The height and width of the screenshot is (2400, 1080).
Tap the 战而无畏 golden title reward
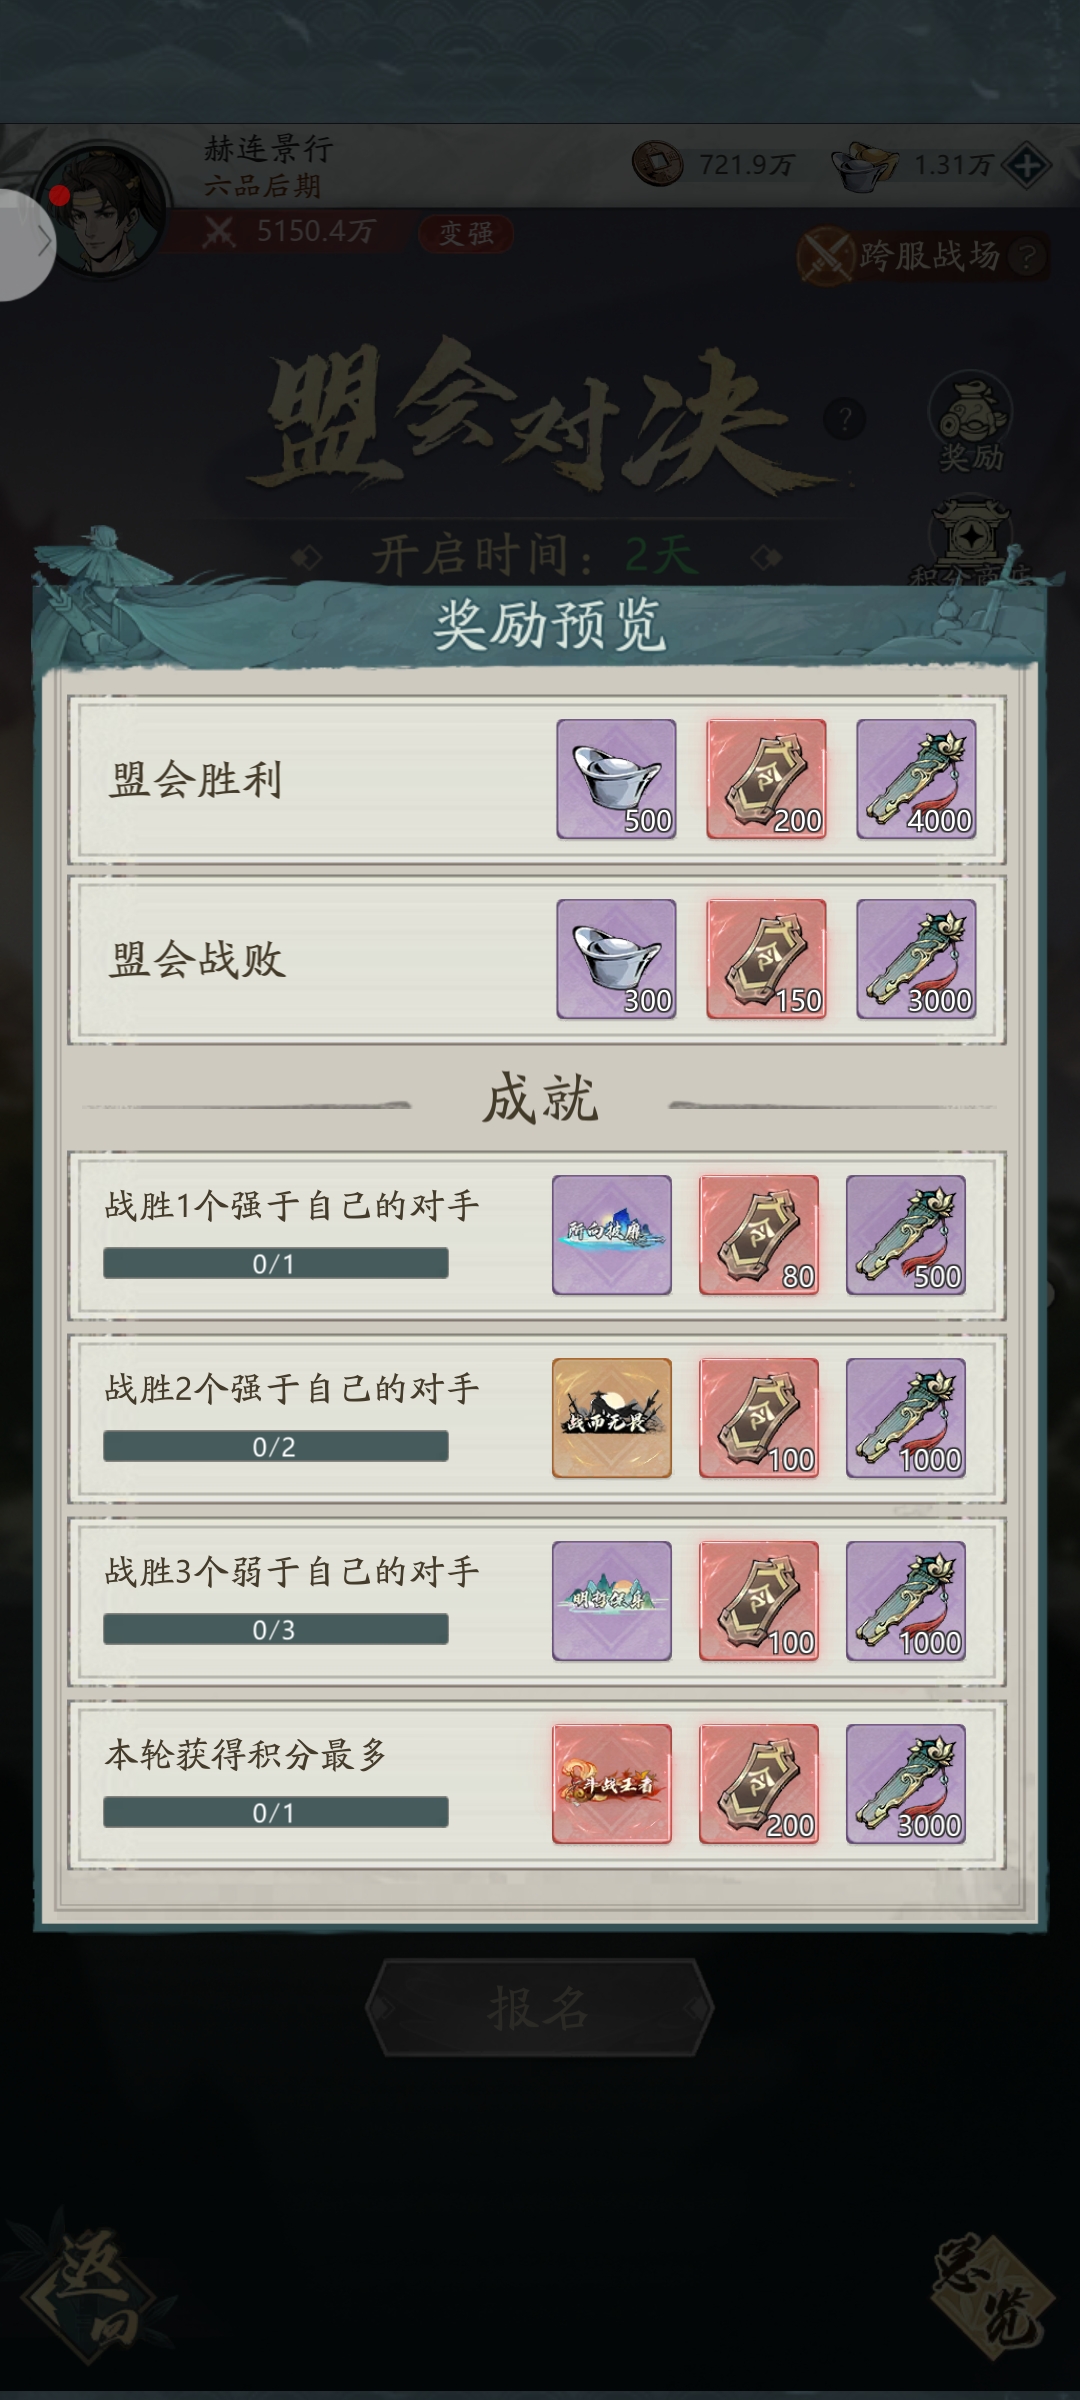pyautogui.click(x=612, y=1418)
